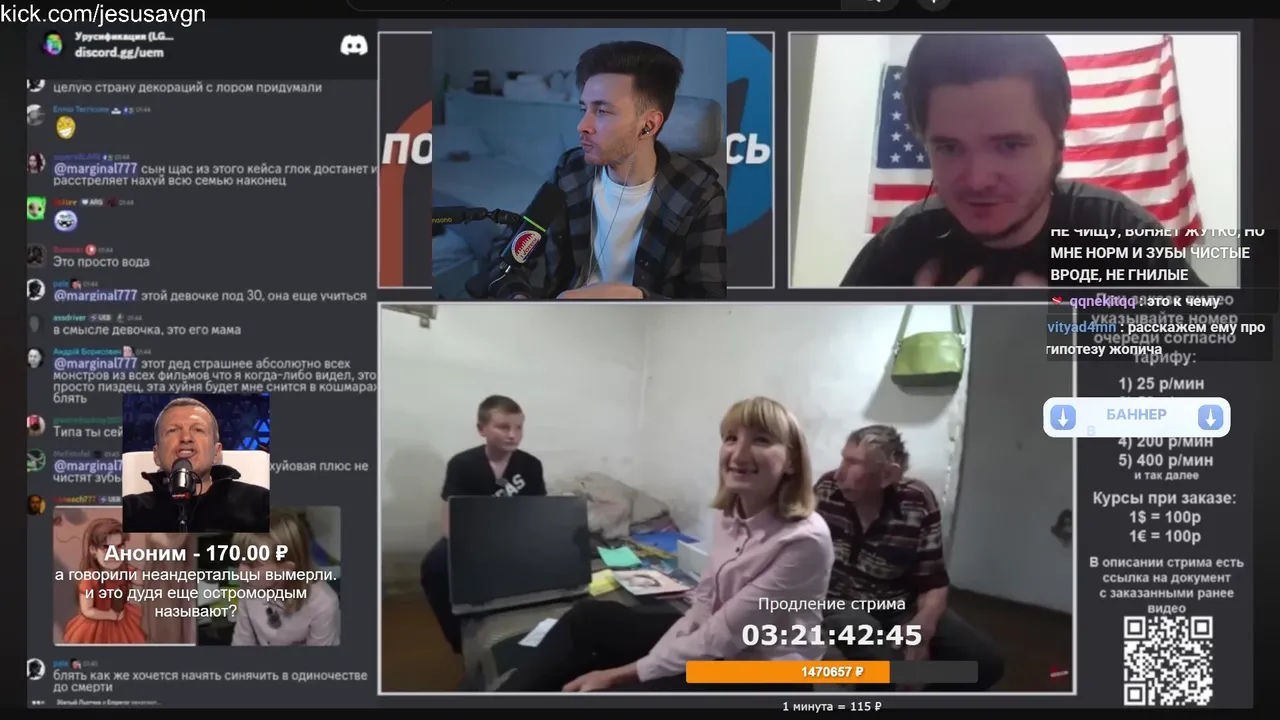The image size is (1280, 720).
Task: Click the overlay picture of man with microphone
Action: [x=196, y=462]
